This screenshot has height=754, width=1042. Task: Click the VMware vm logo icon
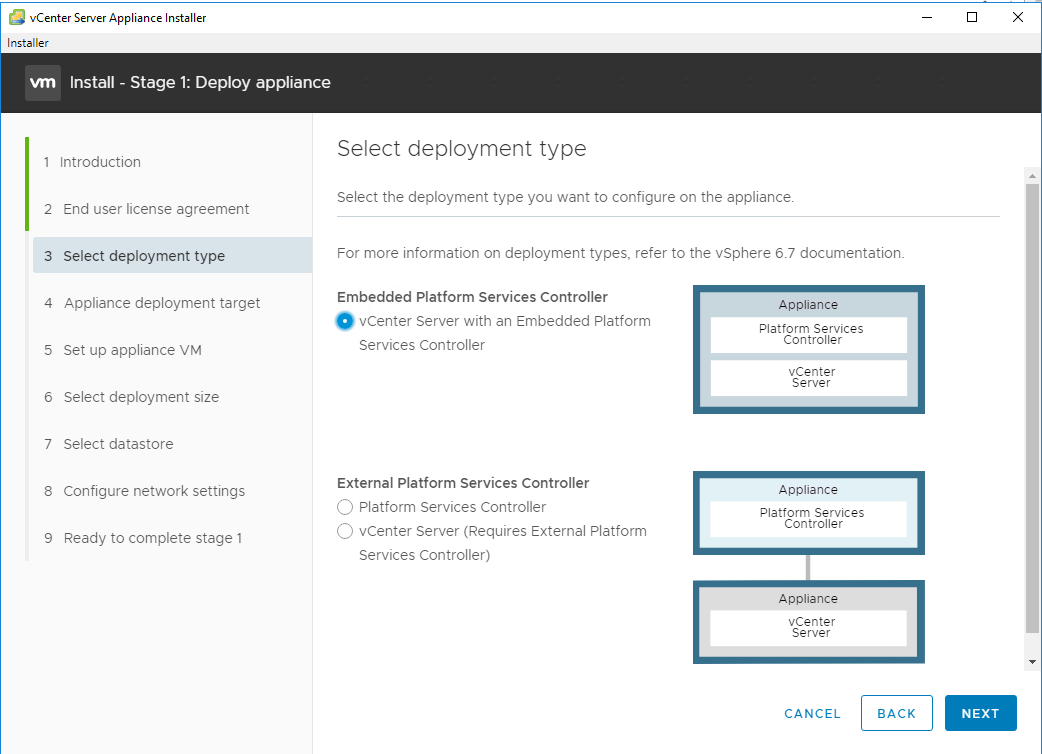click(x=43, y=83)
